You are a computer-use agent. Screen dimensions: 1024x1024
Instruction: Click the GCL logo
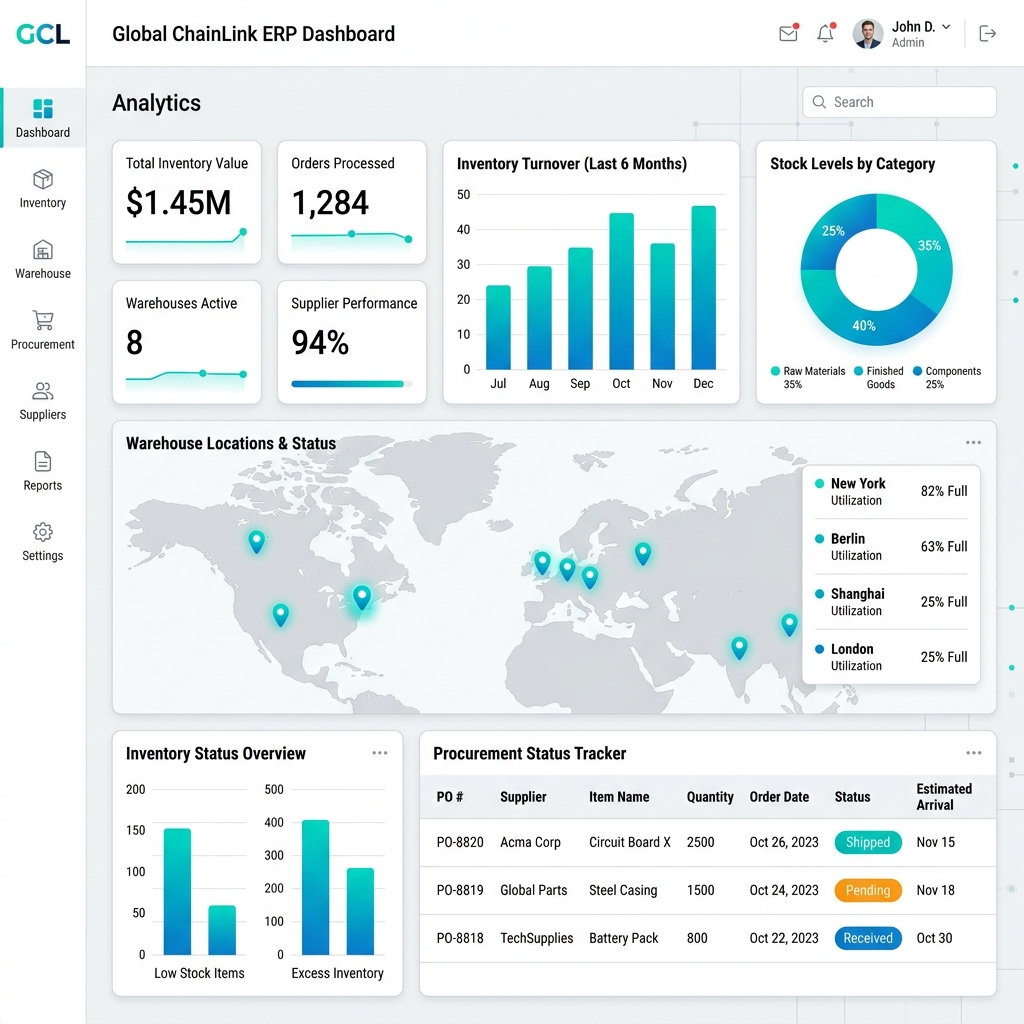click(x=43, y=34)
